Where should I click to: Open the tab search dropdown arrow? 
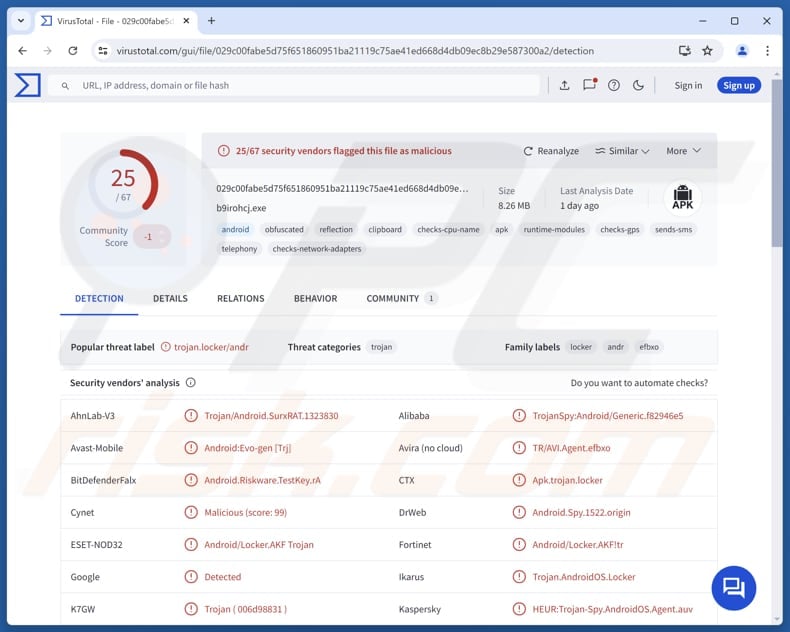(x=21, y=21)
